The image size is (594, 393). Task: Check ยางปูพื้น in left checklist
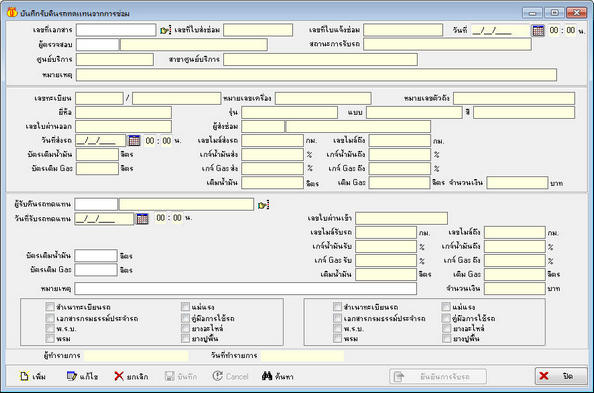185,338
